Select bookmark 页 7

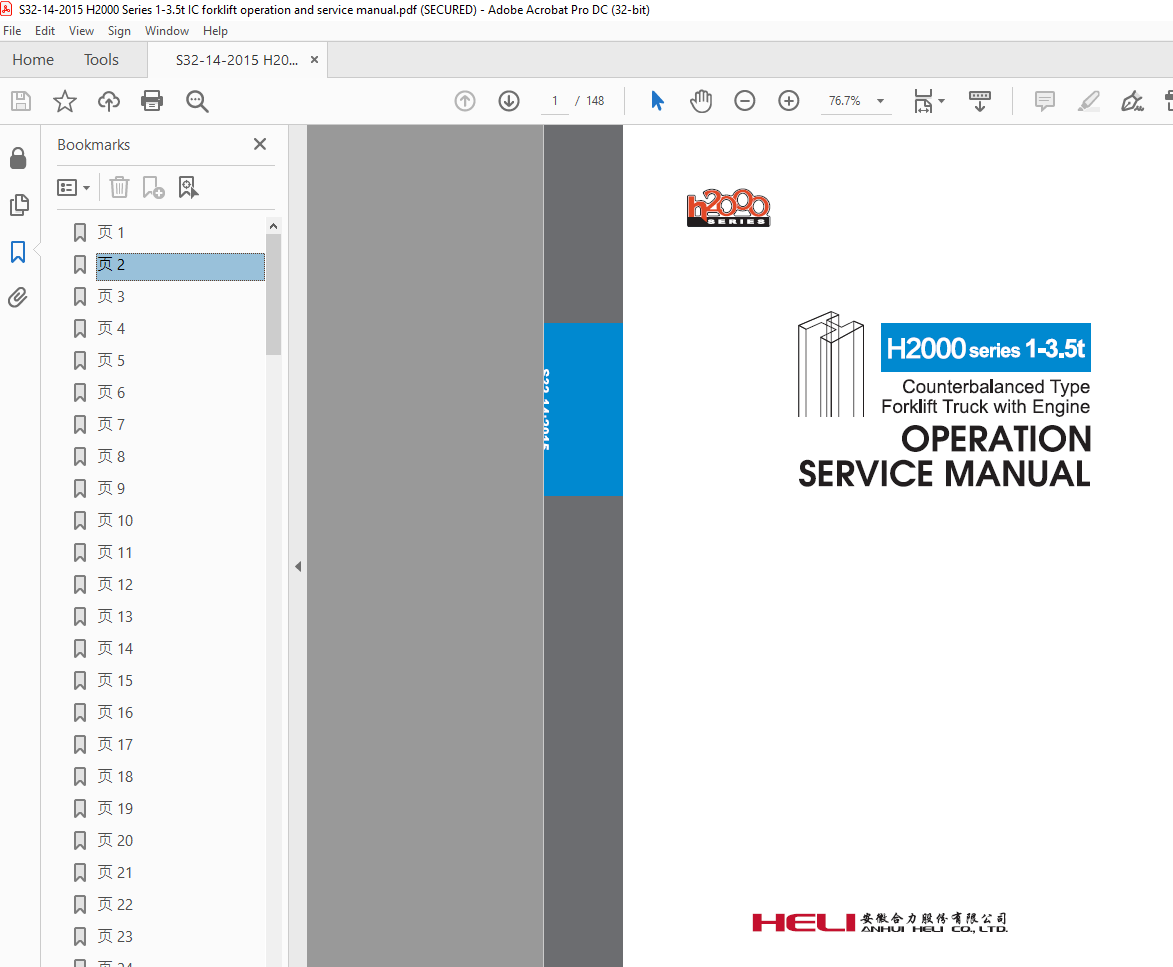(x=111, y=425)
